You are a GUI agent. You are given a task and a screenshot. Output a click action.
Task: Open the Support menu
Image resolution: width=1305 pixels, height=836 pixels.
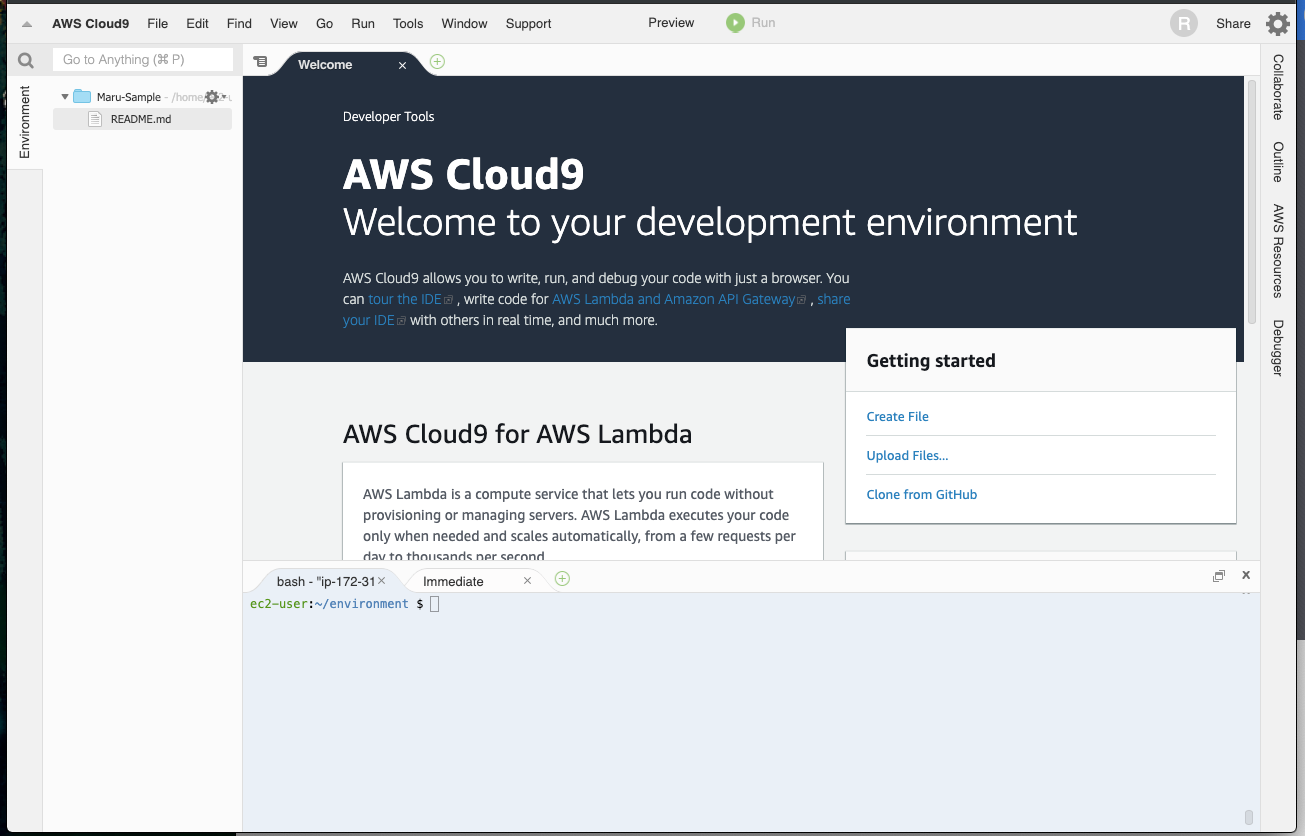point(528,23)
